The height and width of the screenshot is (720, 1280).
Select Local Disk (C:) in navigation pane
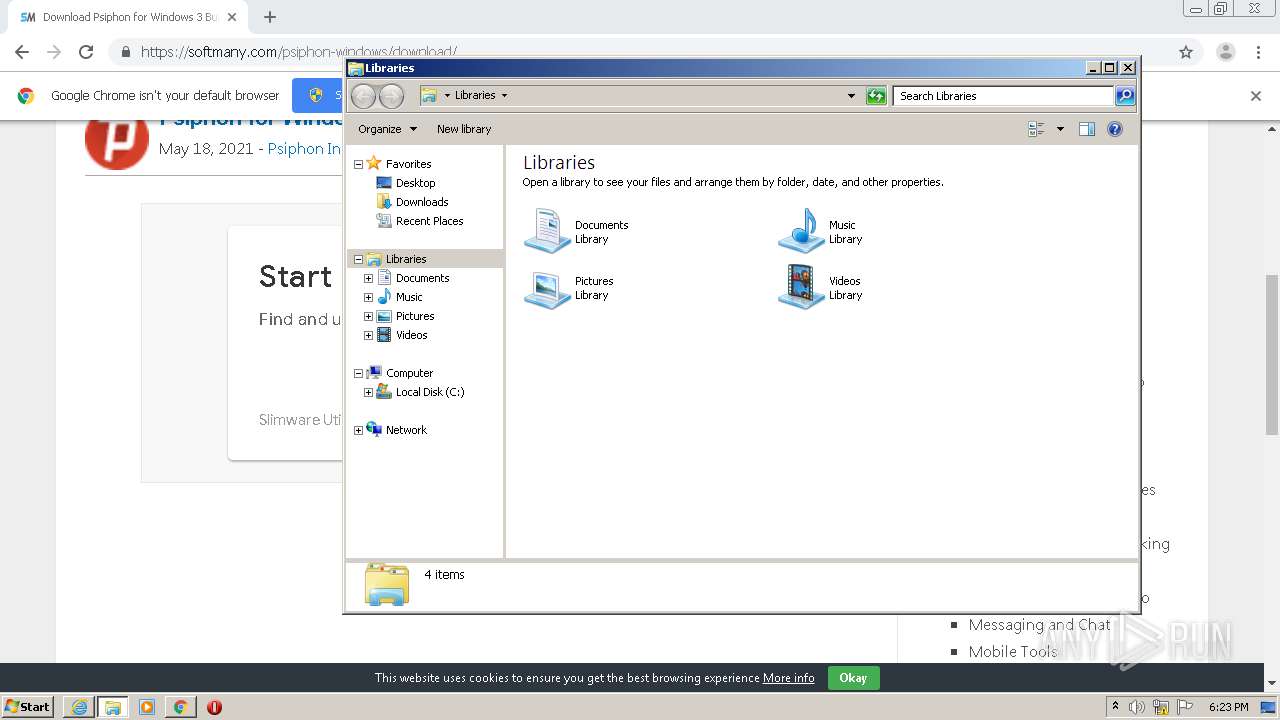[429, 392]
